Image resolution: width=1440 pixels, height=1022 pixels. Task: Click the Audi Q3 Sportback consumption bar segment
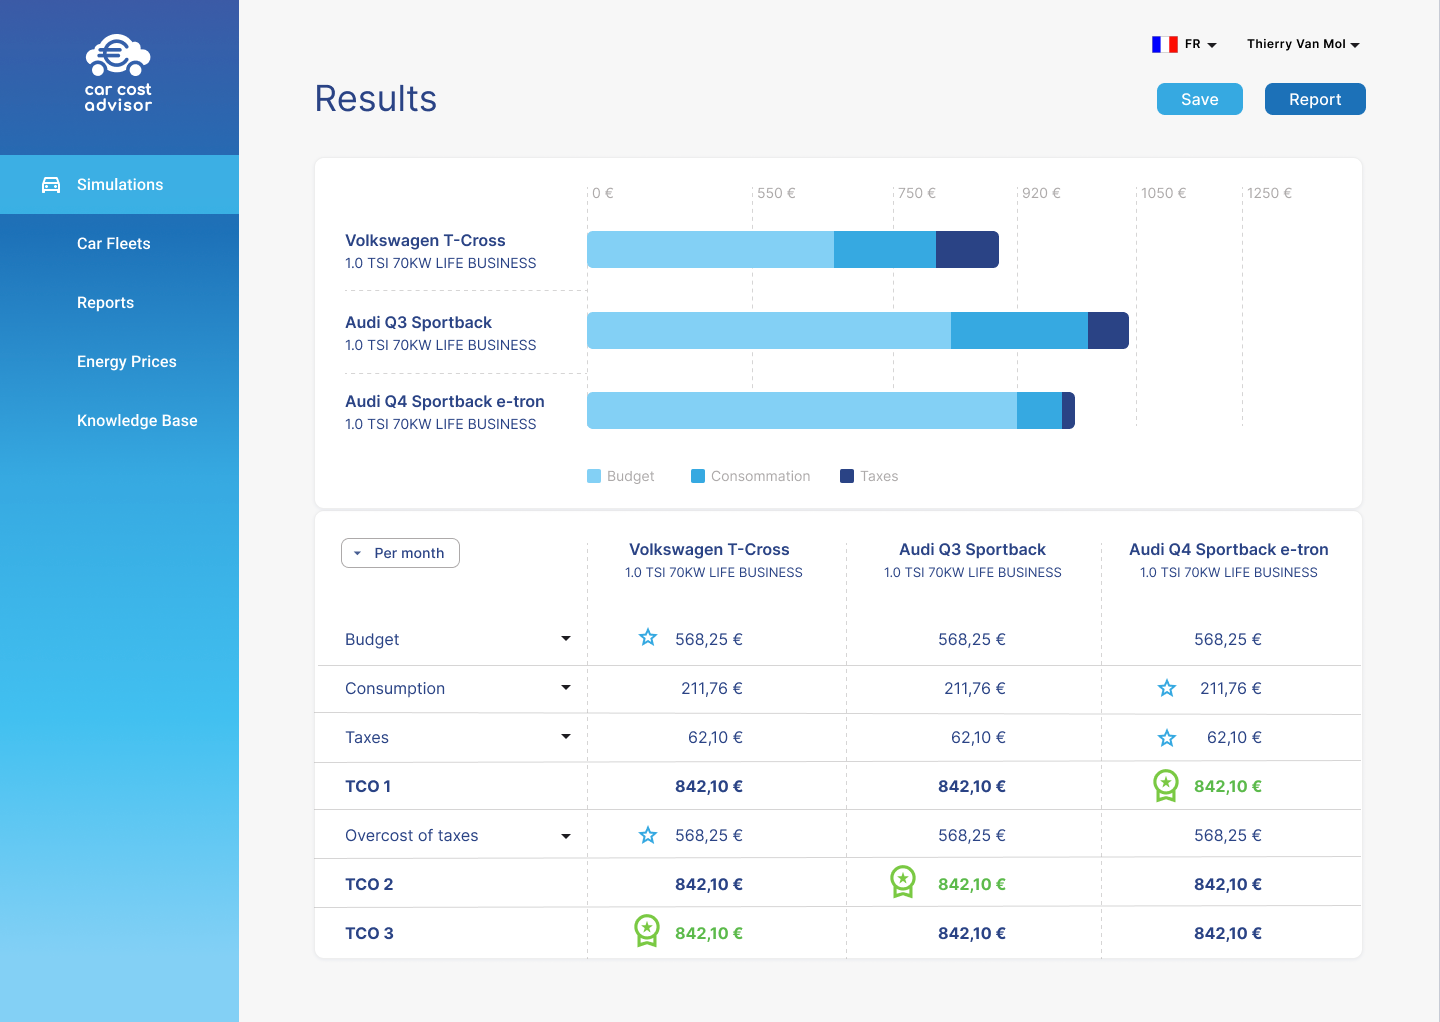1019,330
